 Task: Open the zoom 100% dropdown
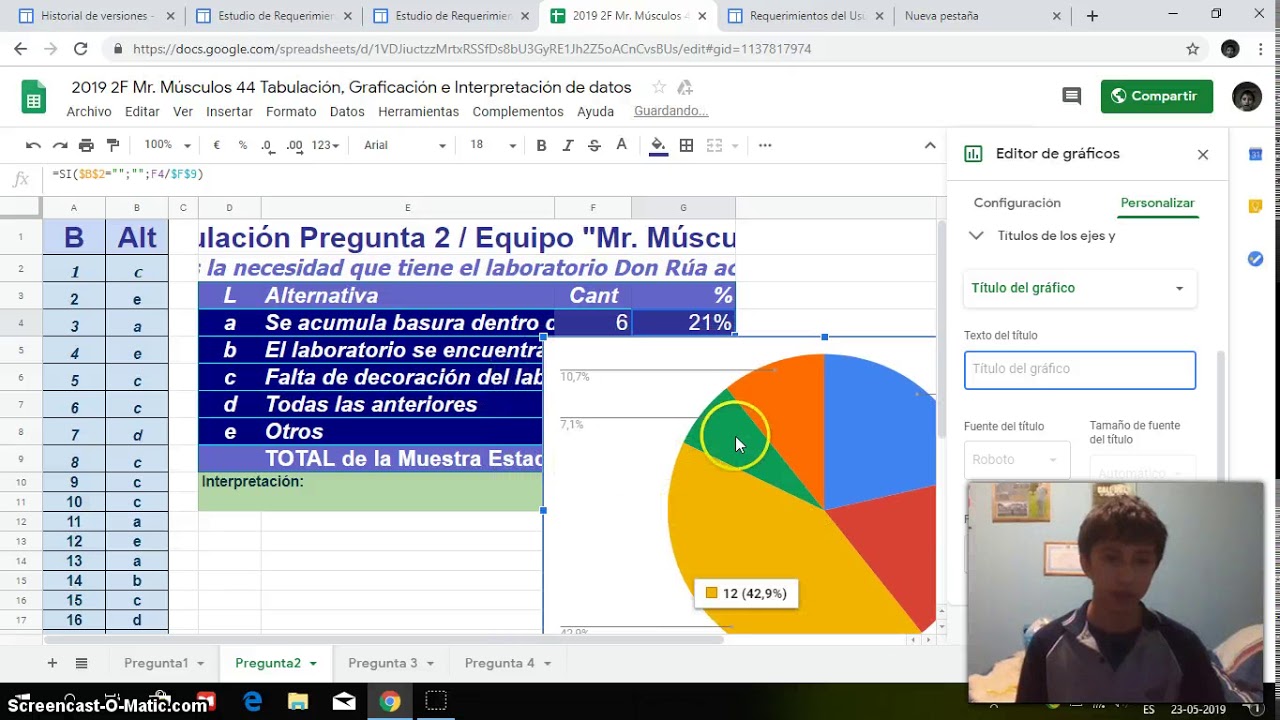[167, 145]
